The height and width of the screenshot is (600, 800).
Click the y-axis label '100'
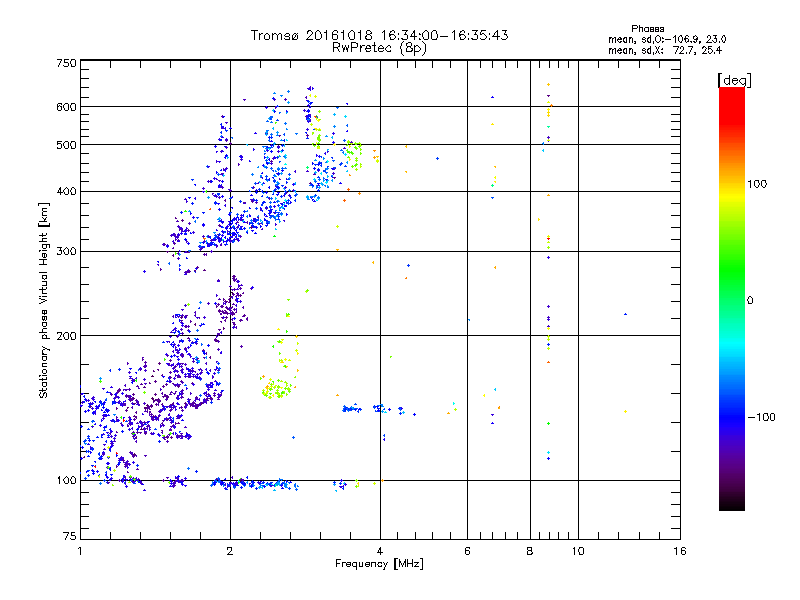67,480
